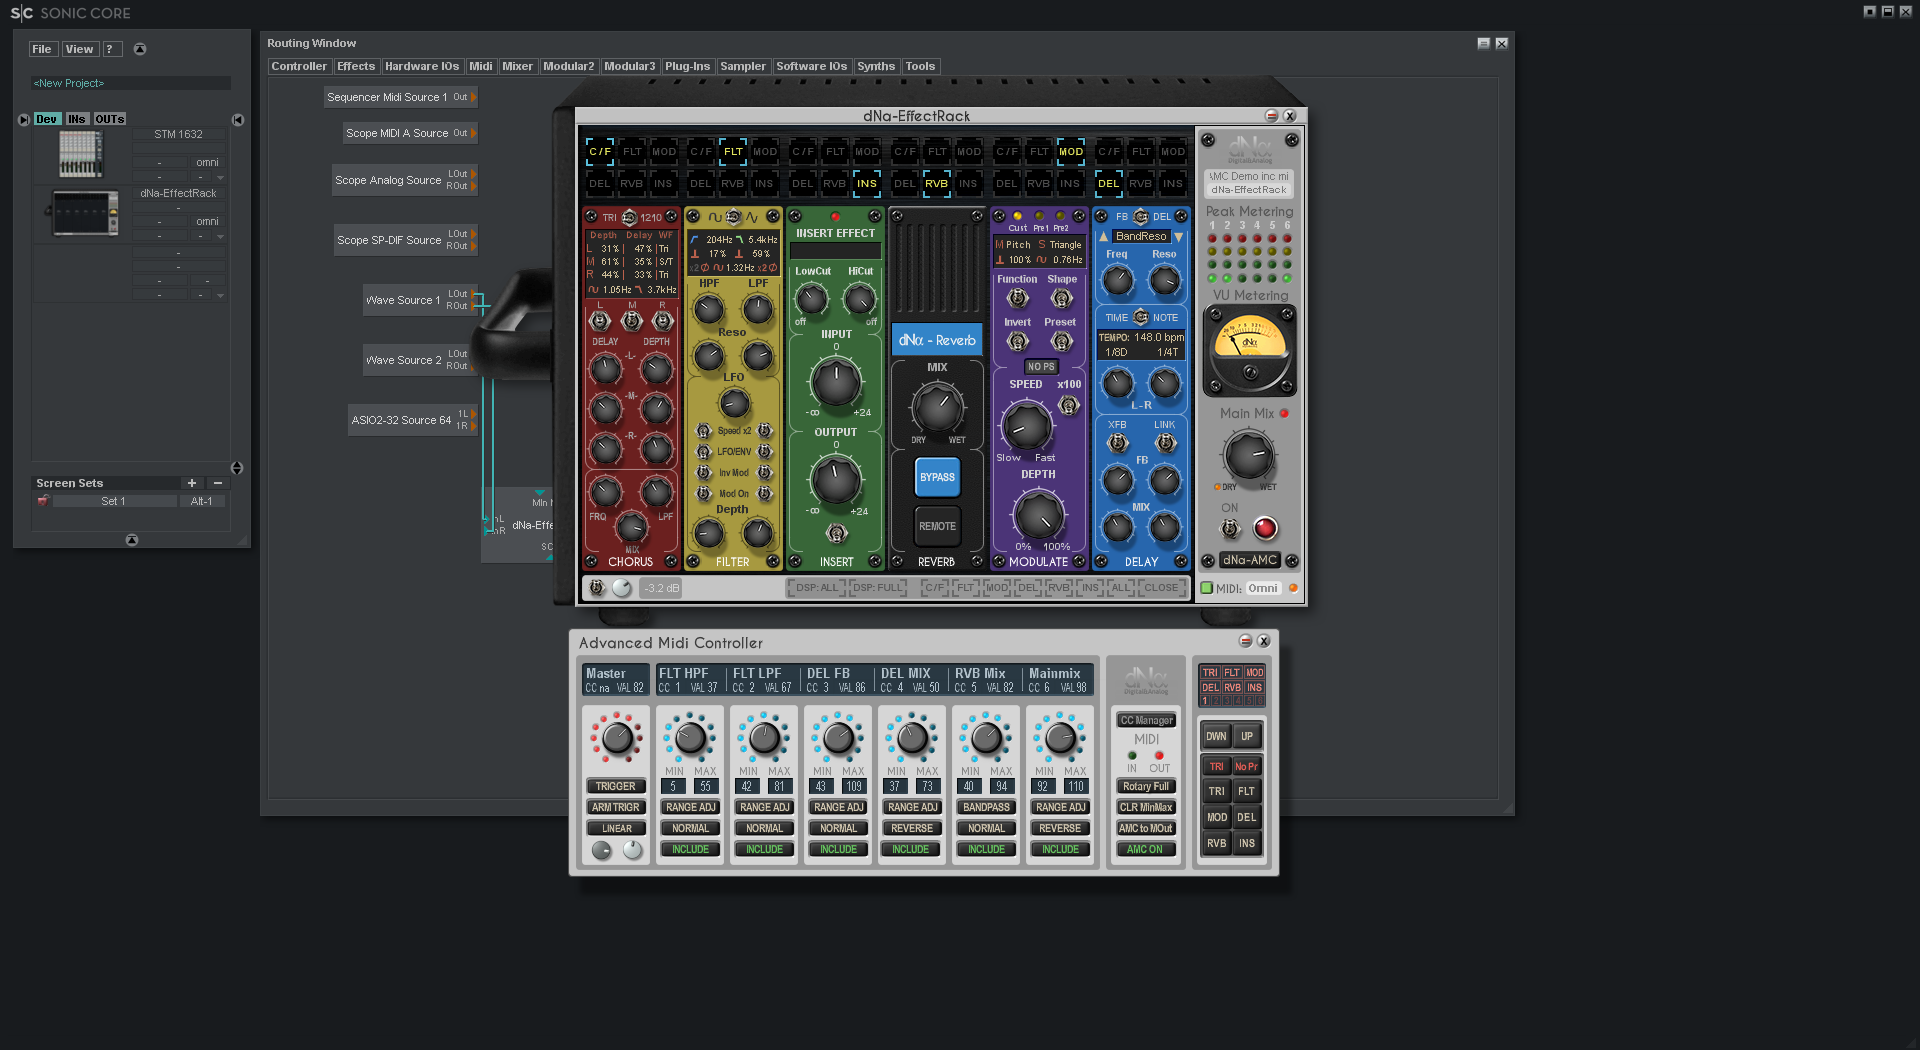This screenshot has height=1050, width=1920.
Task: Click the Main Mix dry/wet knob
Action: point(1249,455)
